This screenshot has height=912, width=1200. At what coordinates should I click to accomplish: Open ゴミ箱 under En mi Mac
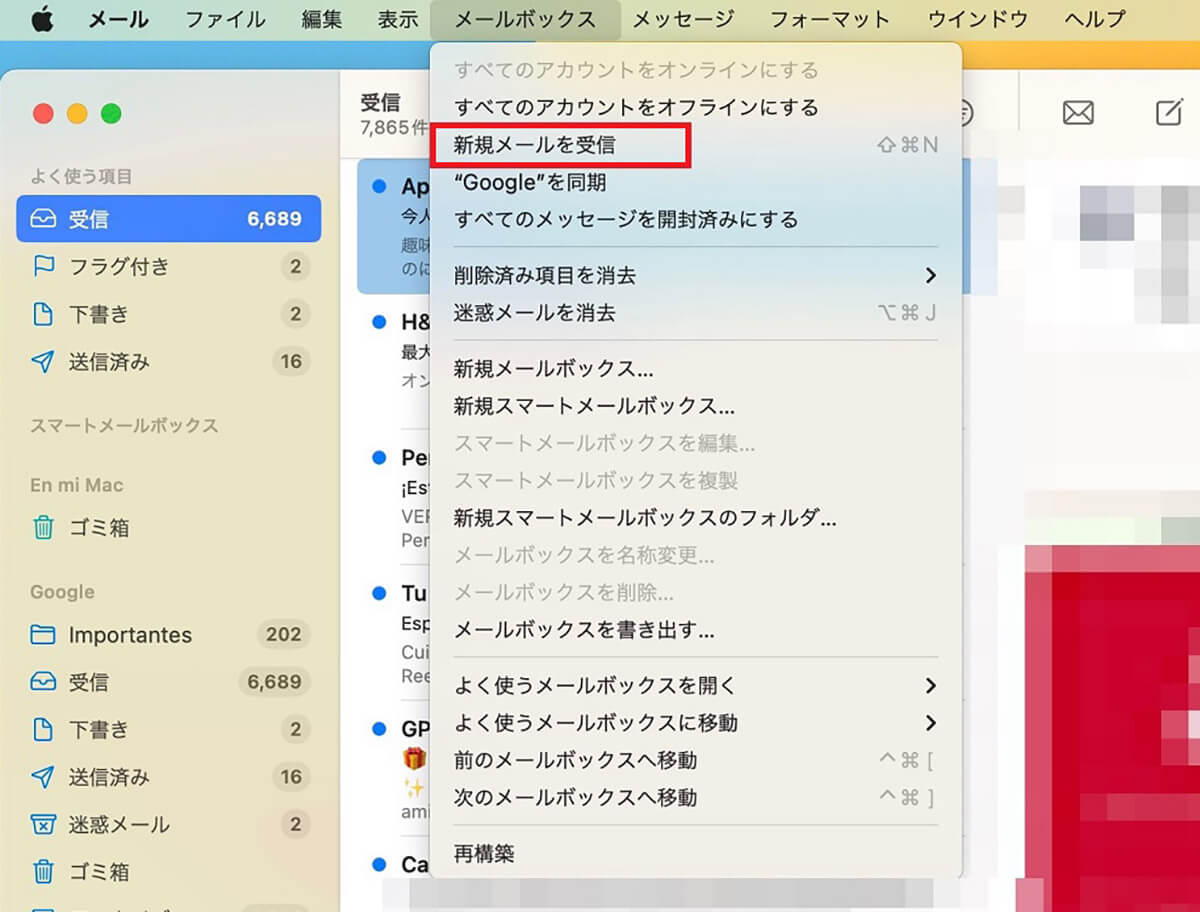click(x=168, y=527)
